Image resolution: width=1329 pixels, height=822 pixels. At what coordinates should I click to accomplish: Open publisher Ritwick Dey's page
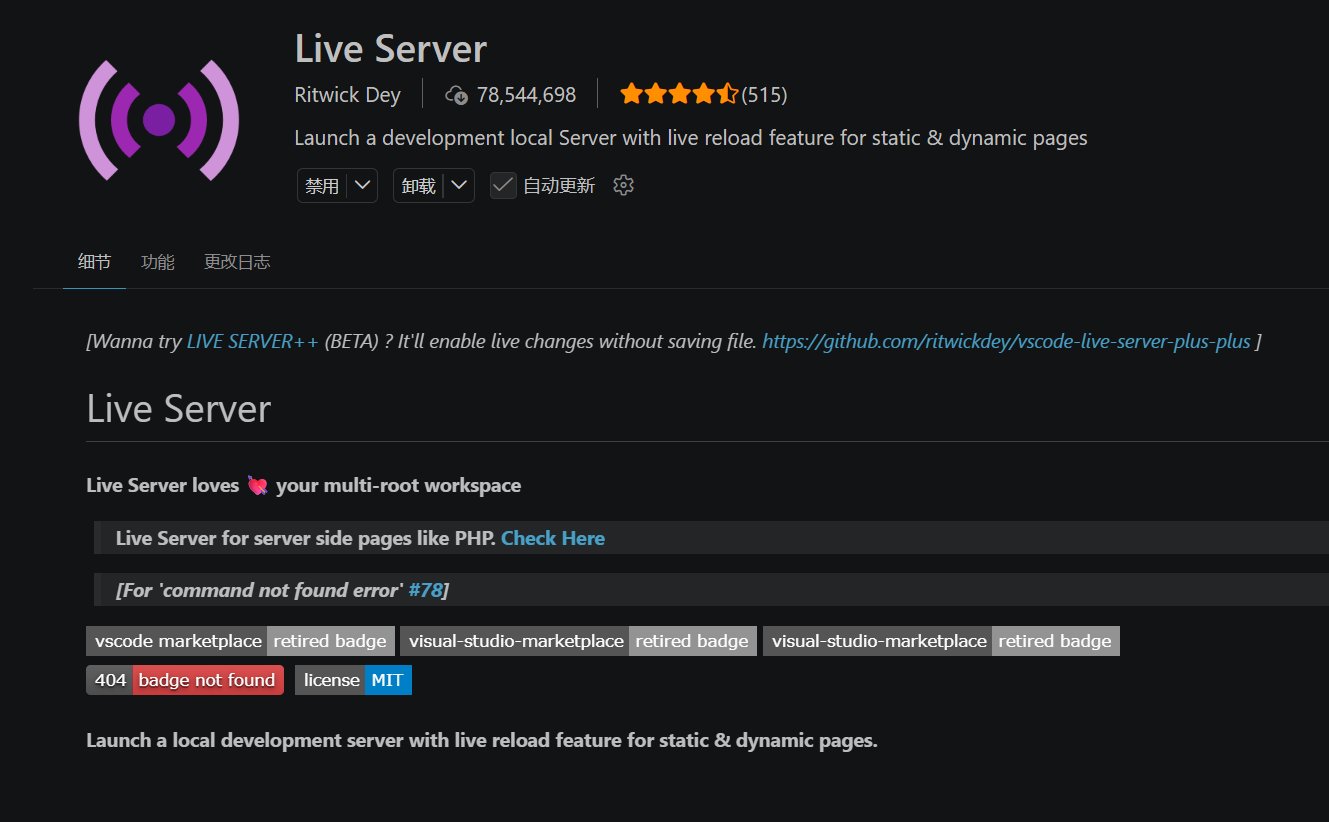pyautogui.click(x=347, y=95)
